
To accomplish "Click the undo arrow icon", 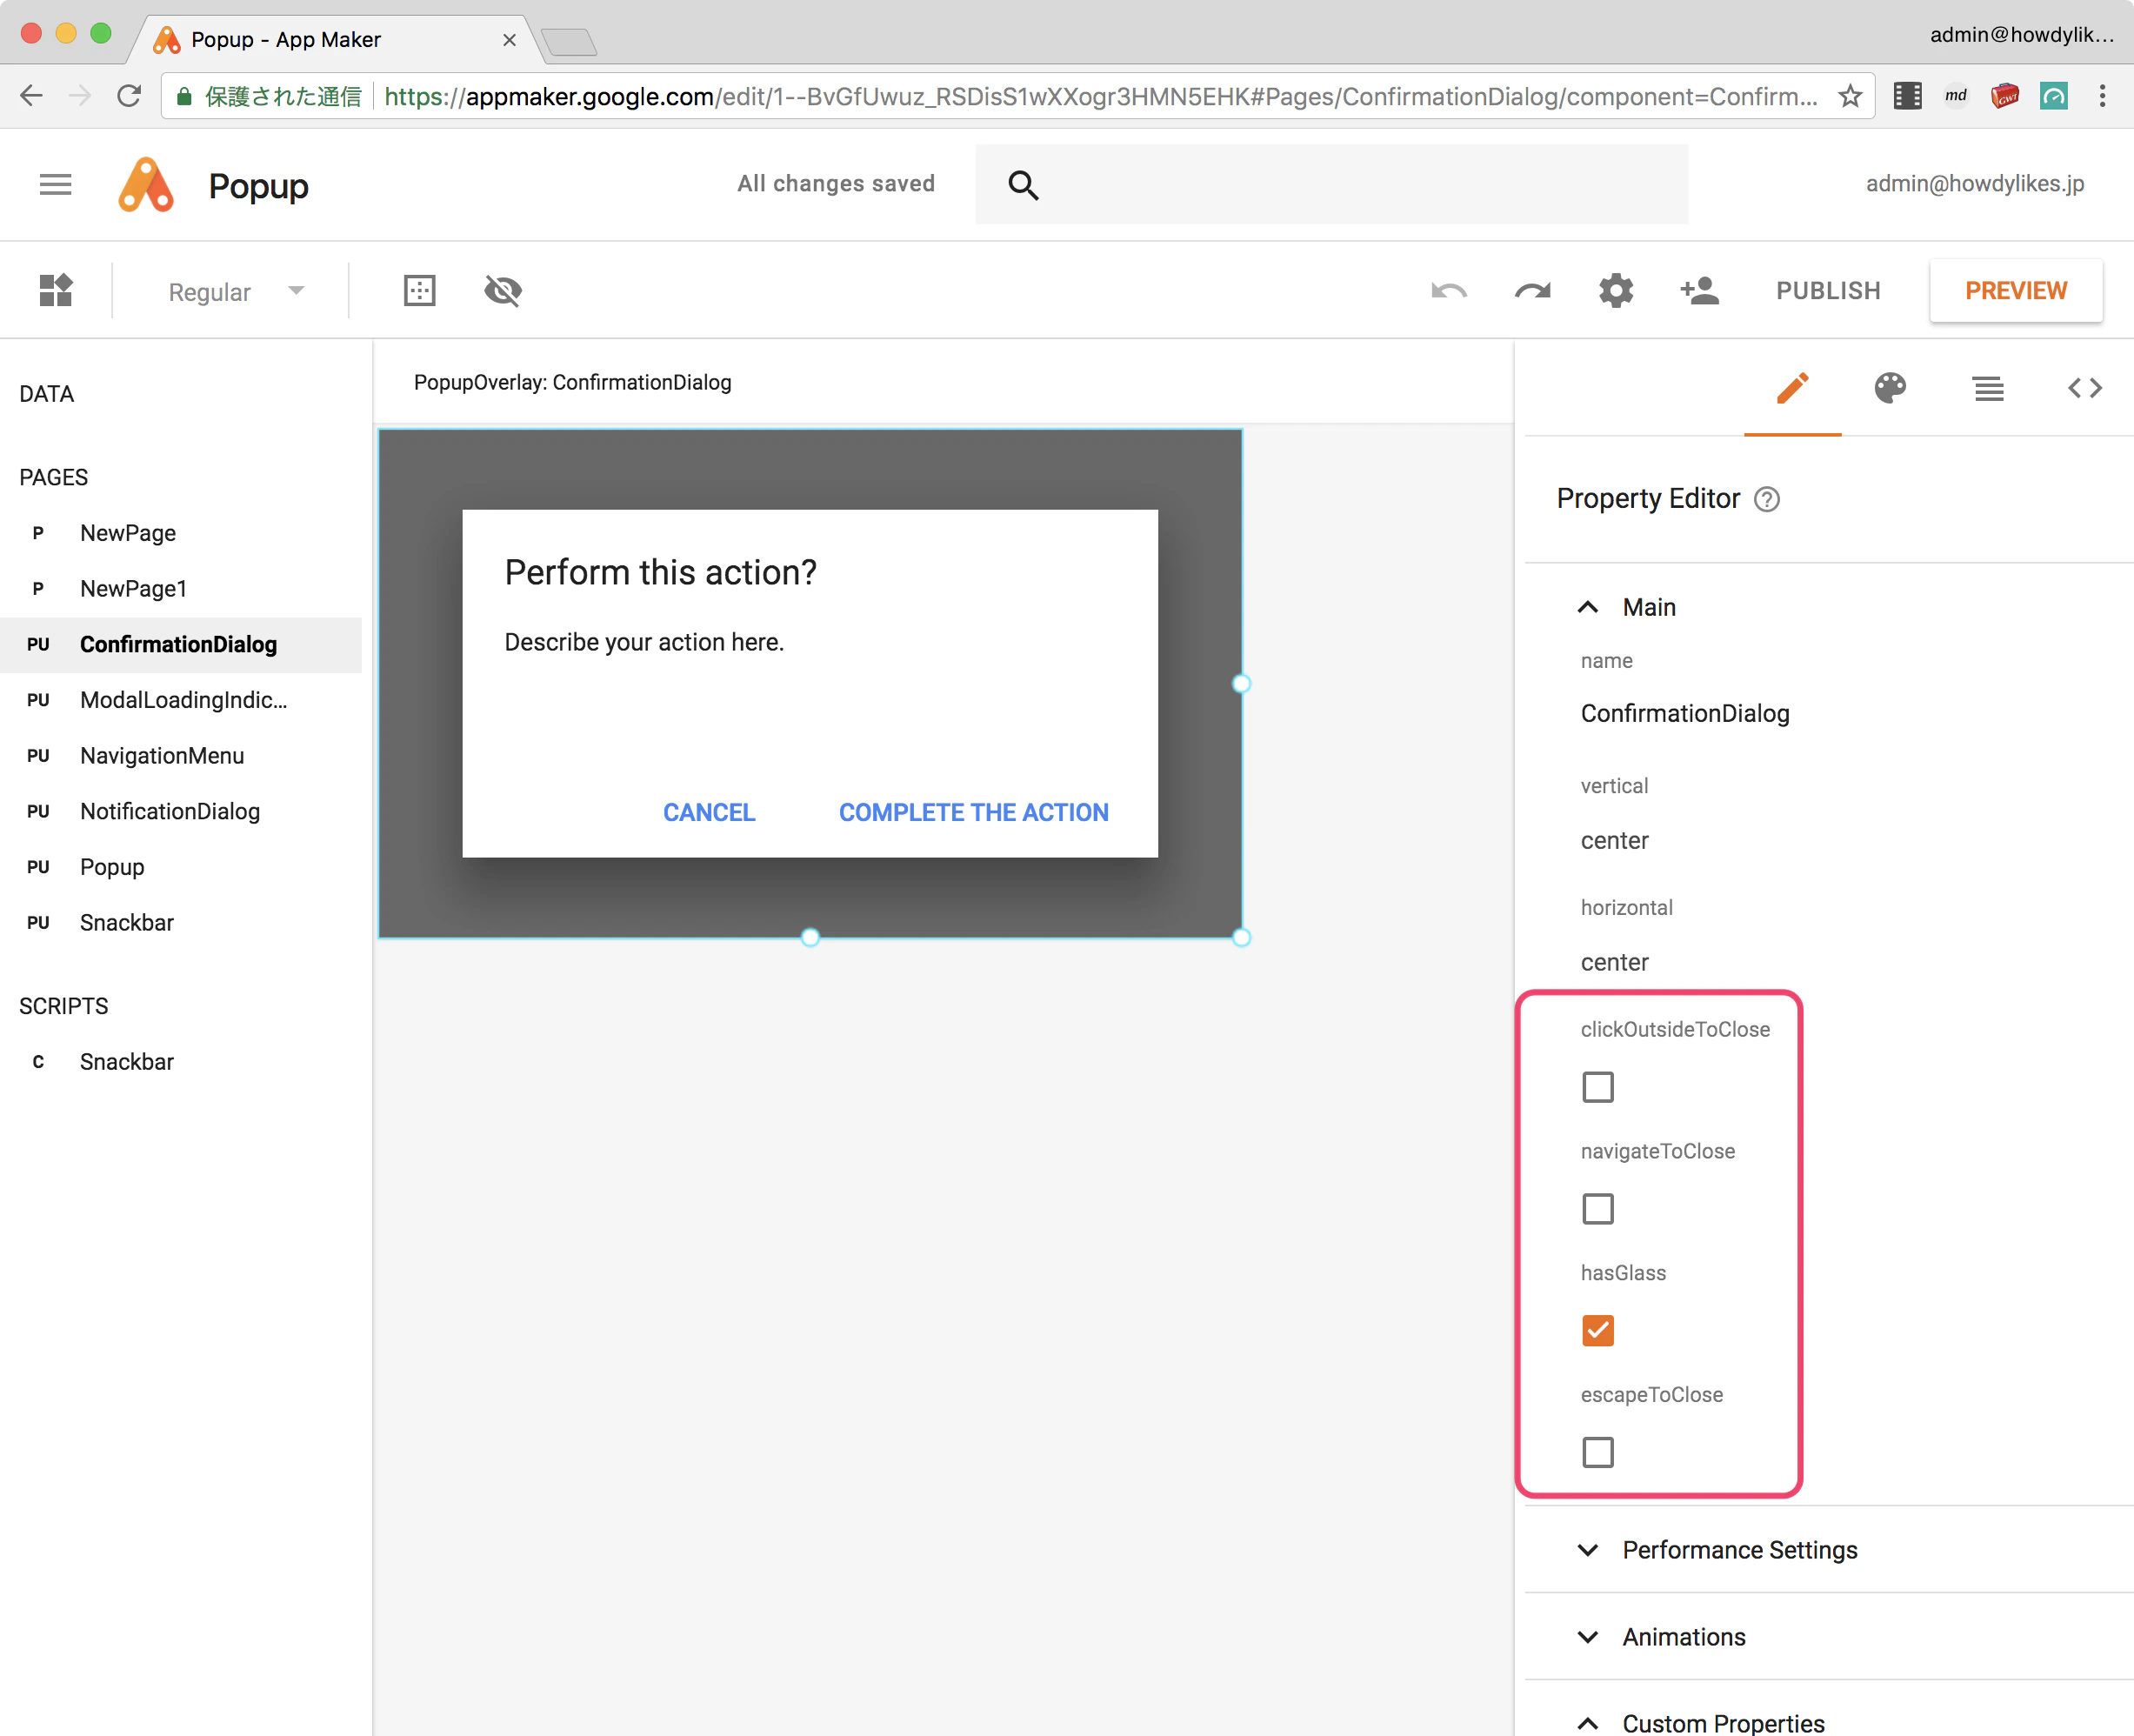I will coord(1449,291).
